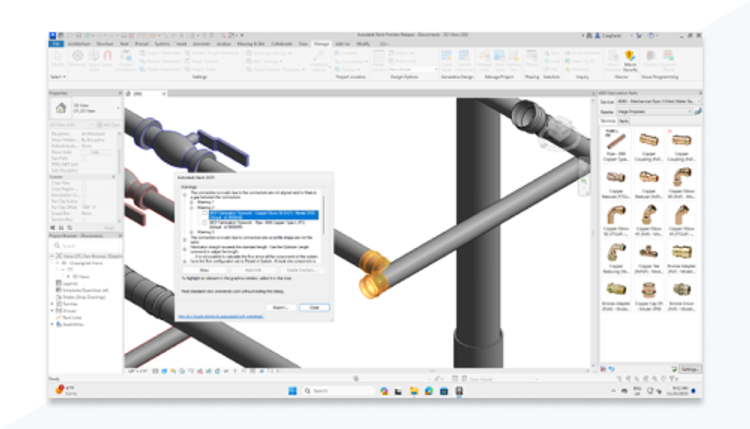Open MEP Settings dropdown in ribbon
Image resolution: width=750 pixels, height=429 pixels.
(x=264, y=61)
